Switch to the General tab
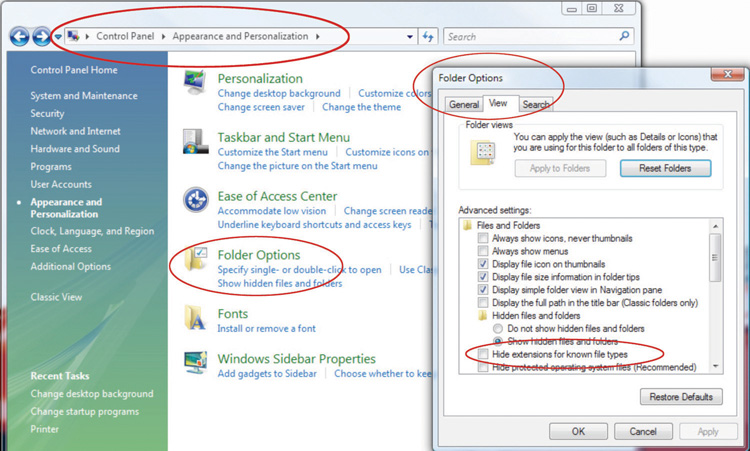This screenshot has height=451, width=750. pos(463,104)
